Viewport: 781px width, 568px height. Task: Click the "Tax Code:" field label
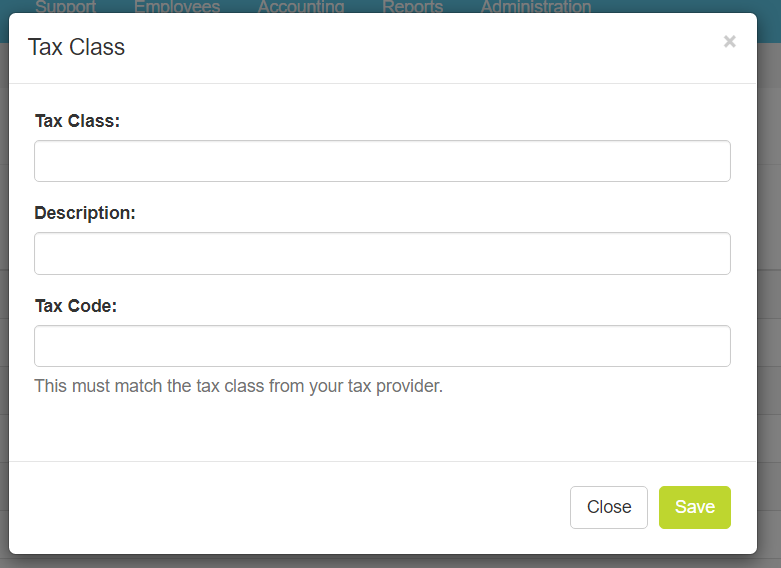75,305
